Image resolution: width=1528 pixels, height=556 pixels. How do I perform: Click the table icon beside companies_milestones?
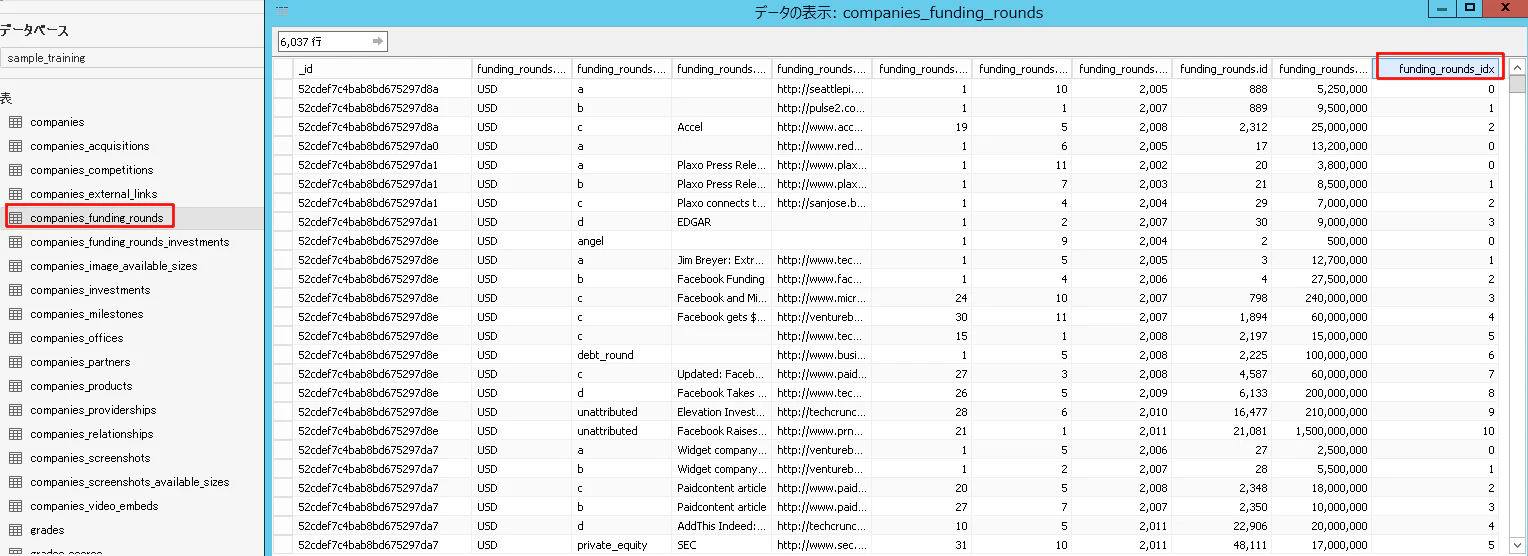pyautogui.click(x=15, y=314)
